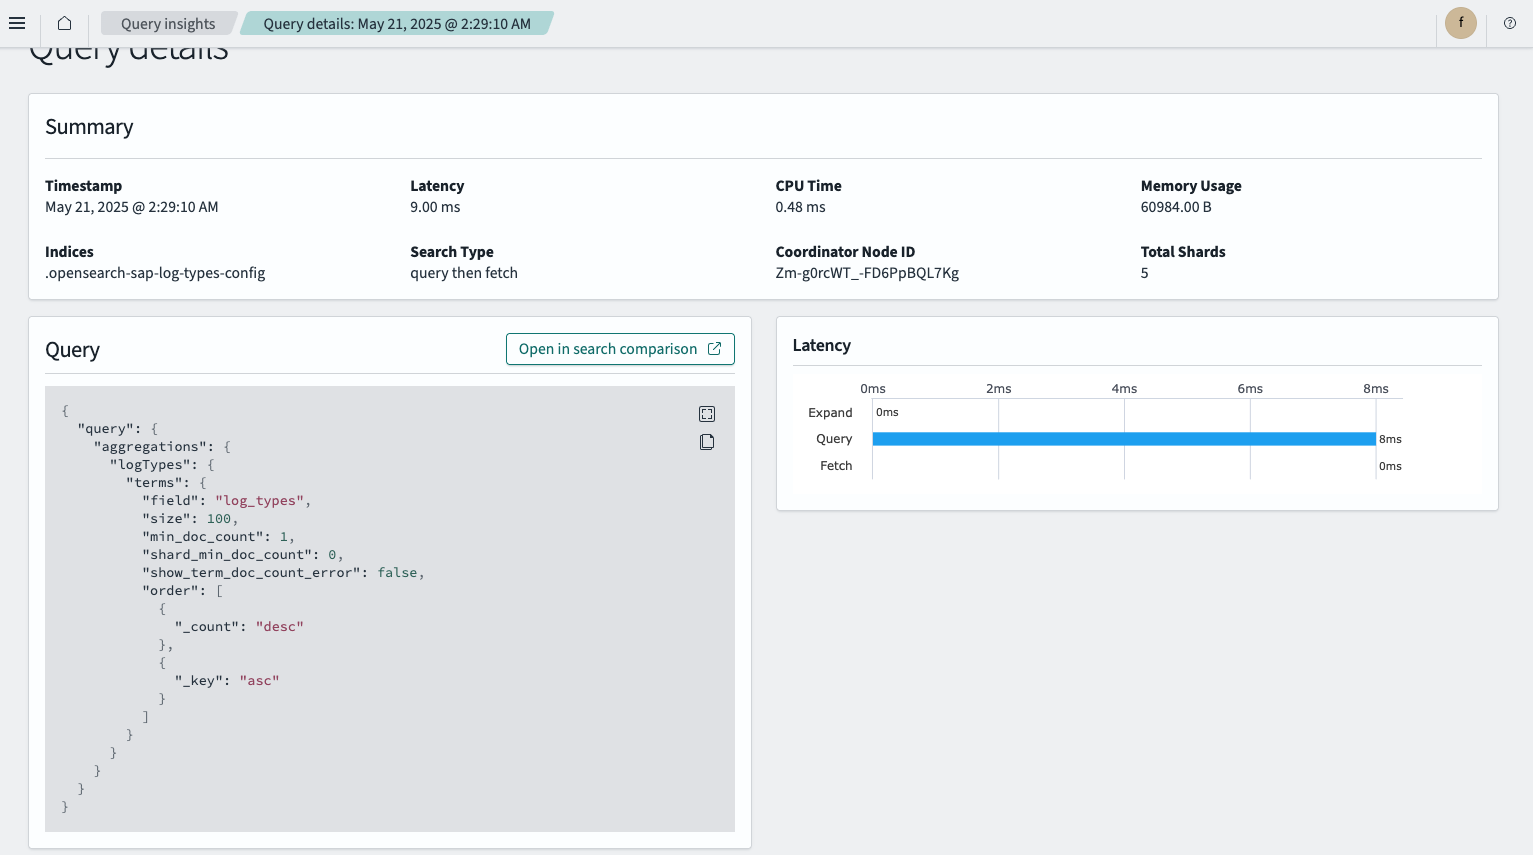
Task: Select the Query details breadcrumb
Action: (x=397, y=23)
